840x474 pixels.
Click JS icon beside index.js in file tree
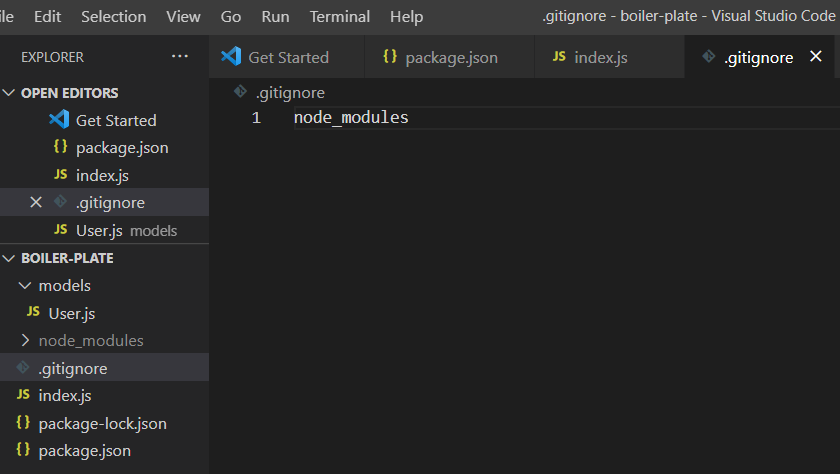coord(23,394)
